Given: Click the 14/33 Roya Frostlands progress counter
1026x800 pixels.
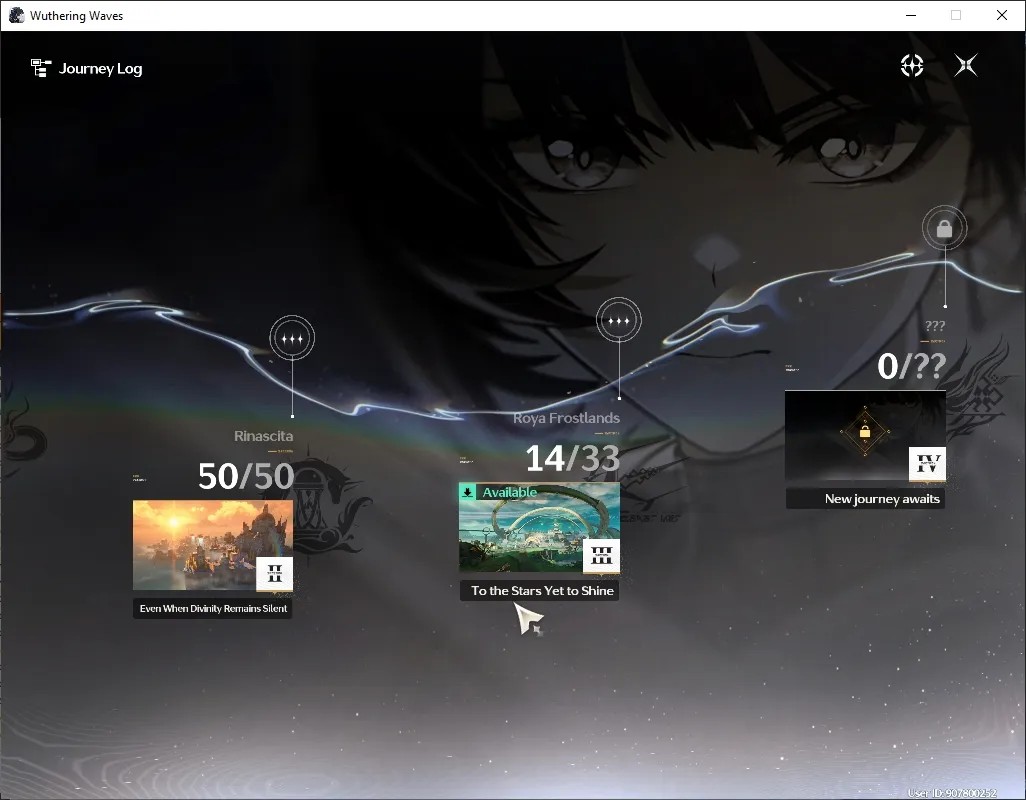Looking at the screenshot, I should [573, 458].
